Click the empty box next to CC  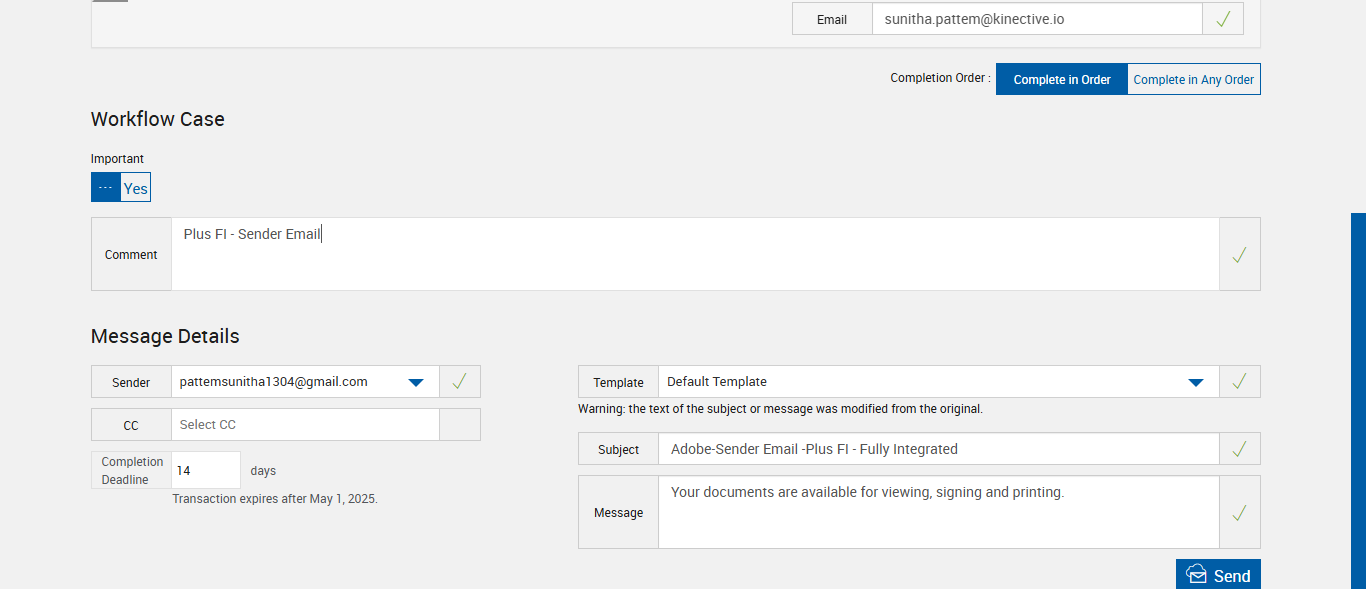click(460, 424)
